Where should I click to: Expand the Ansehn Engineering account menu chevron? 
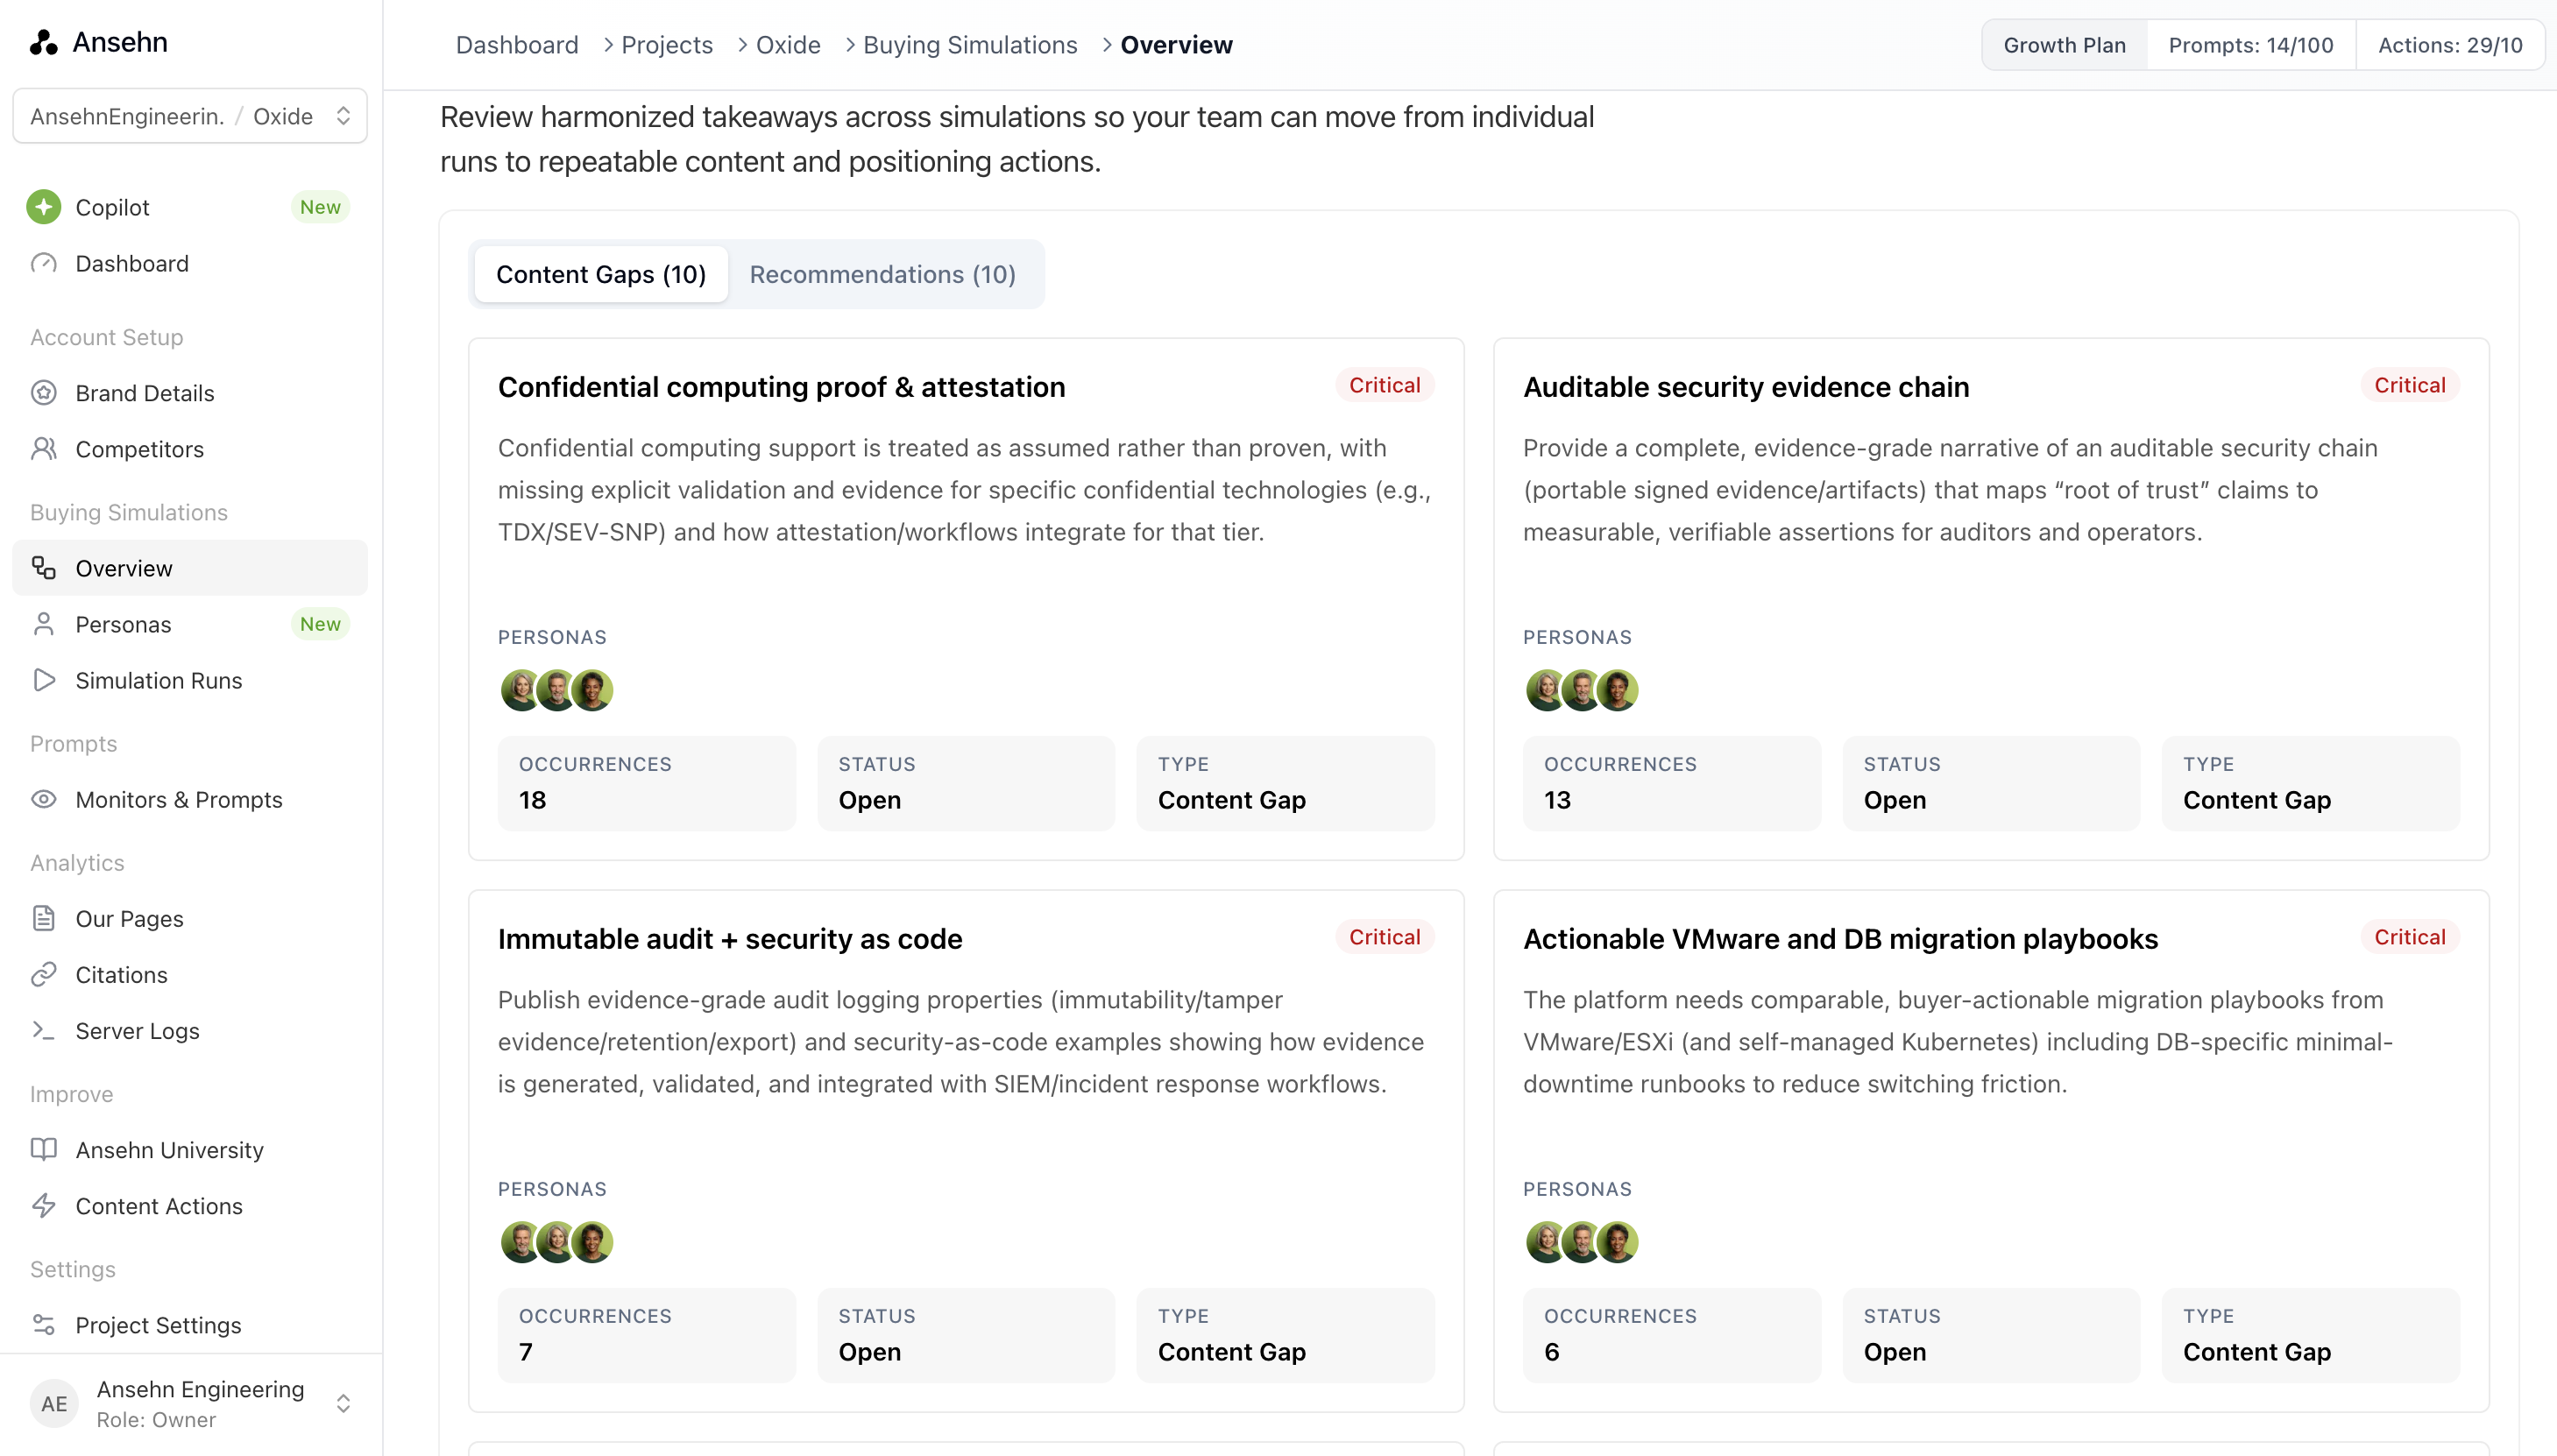pyautogui.click(x=343, y=1403)
